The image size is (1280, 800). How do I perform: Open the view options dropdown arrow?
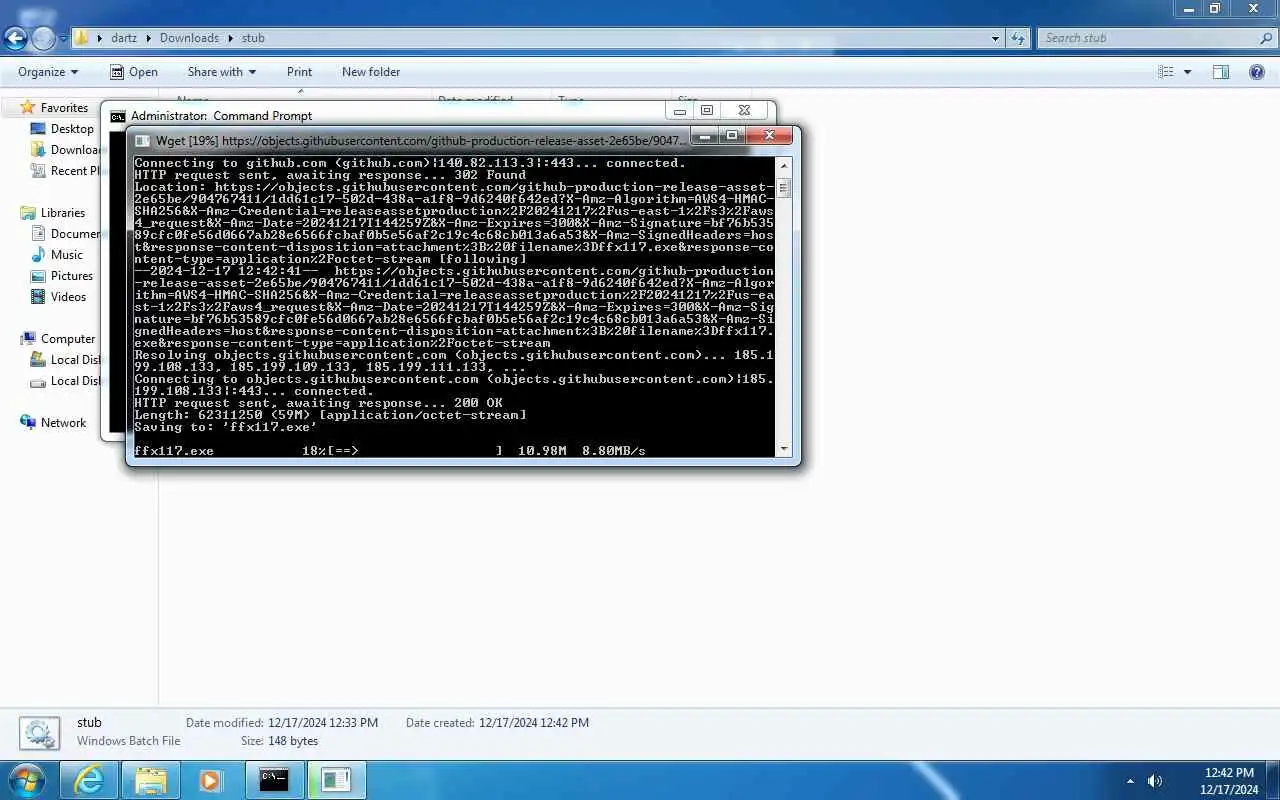[1187, 72]
